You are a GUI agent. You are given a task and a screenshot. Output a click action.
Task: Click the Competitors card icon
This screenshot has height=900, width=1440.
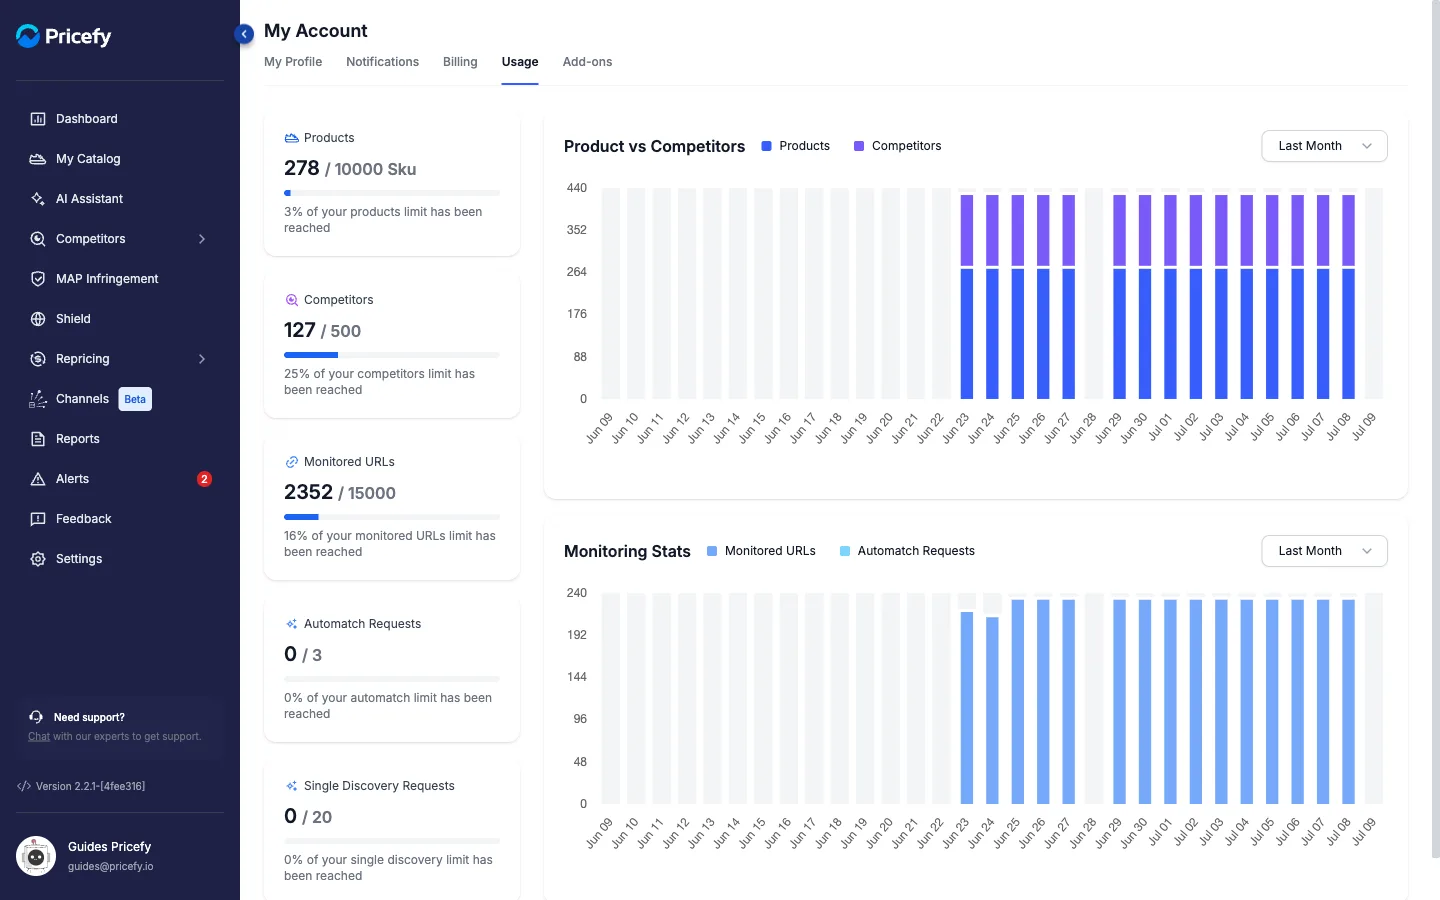tap(291, 300)
